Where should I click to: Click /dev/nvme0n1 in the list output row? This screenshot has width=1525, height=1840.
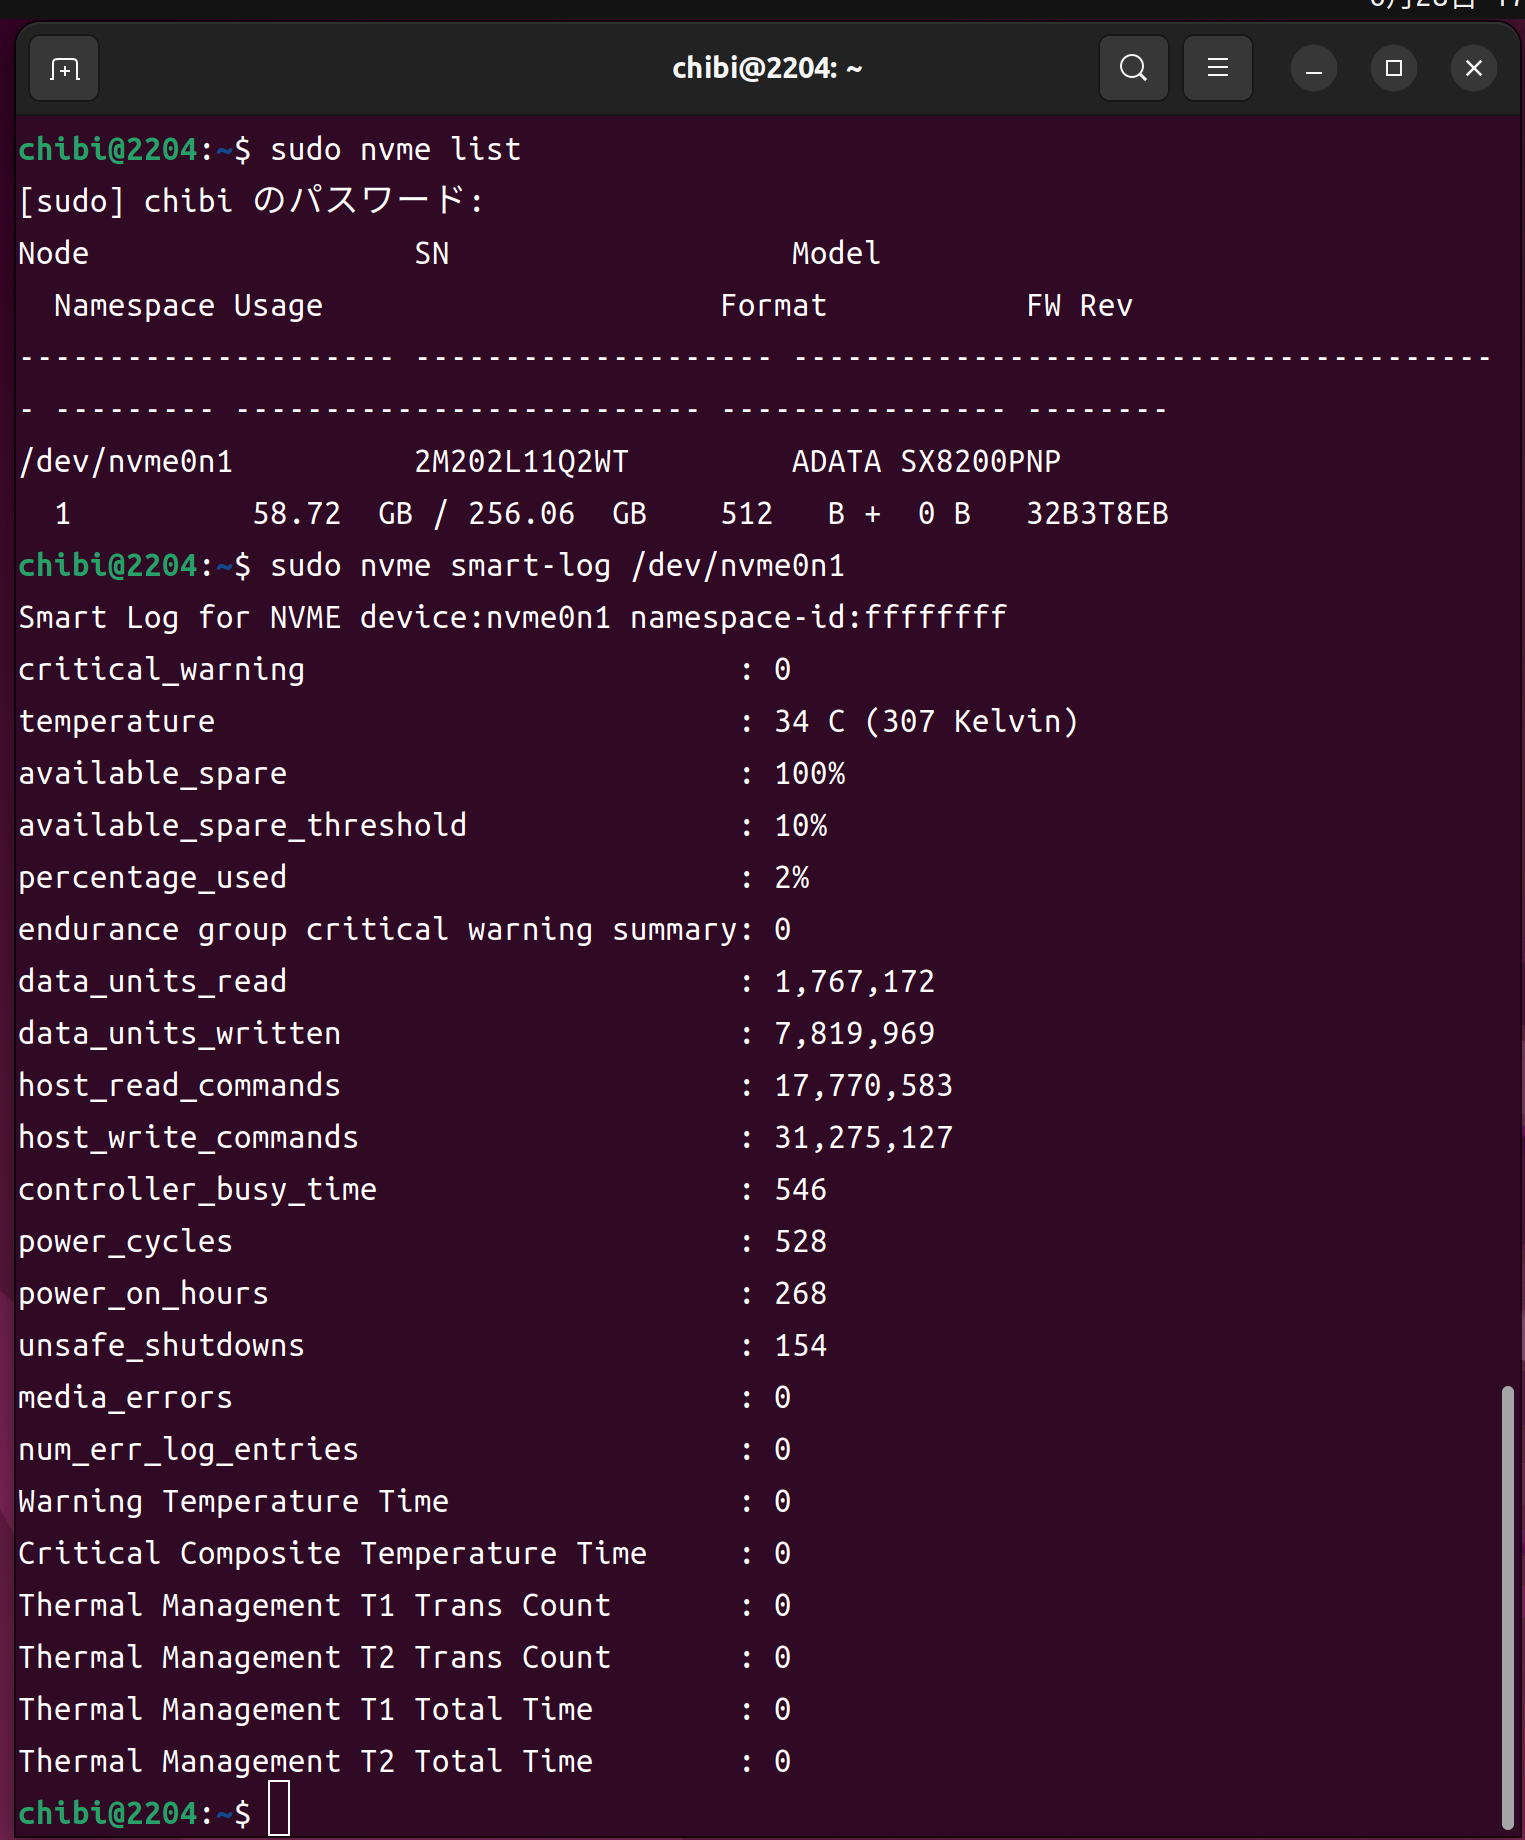(x=126, y=462)
